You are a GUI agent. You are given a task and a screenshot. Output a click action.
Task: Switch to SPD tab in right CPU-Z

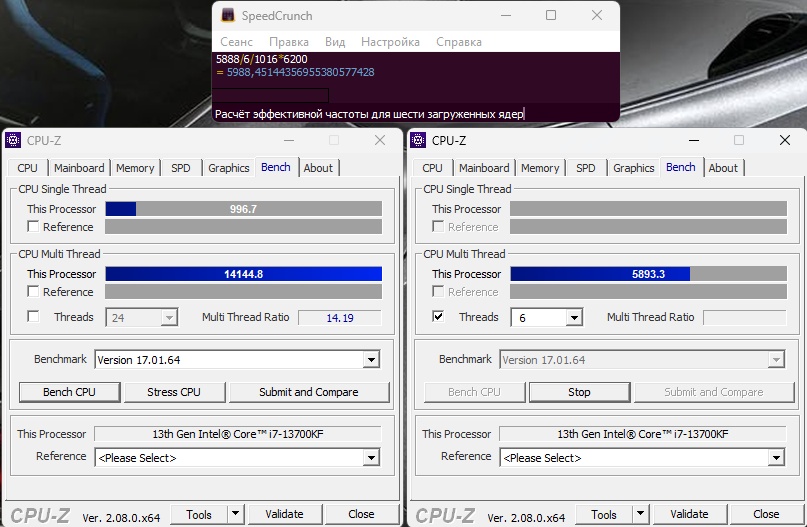[586, 168]
